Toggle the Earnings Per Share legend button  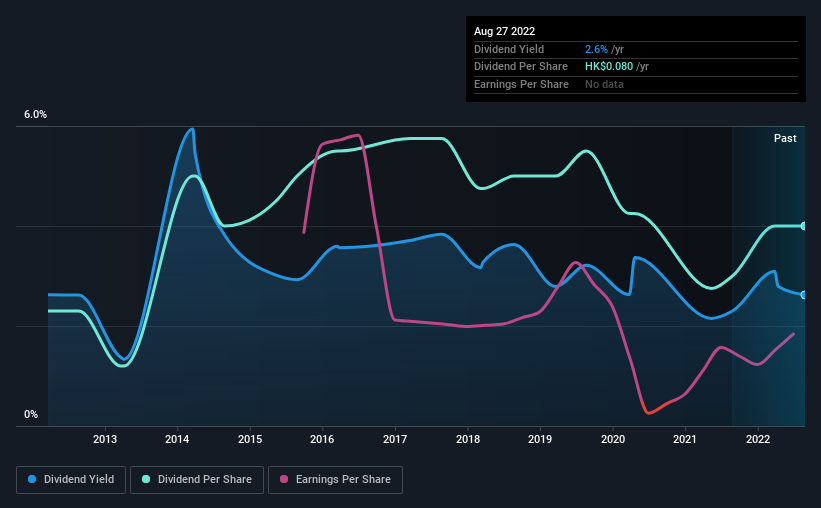[x=335, y=480]
